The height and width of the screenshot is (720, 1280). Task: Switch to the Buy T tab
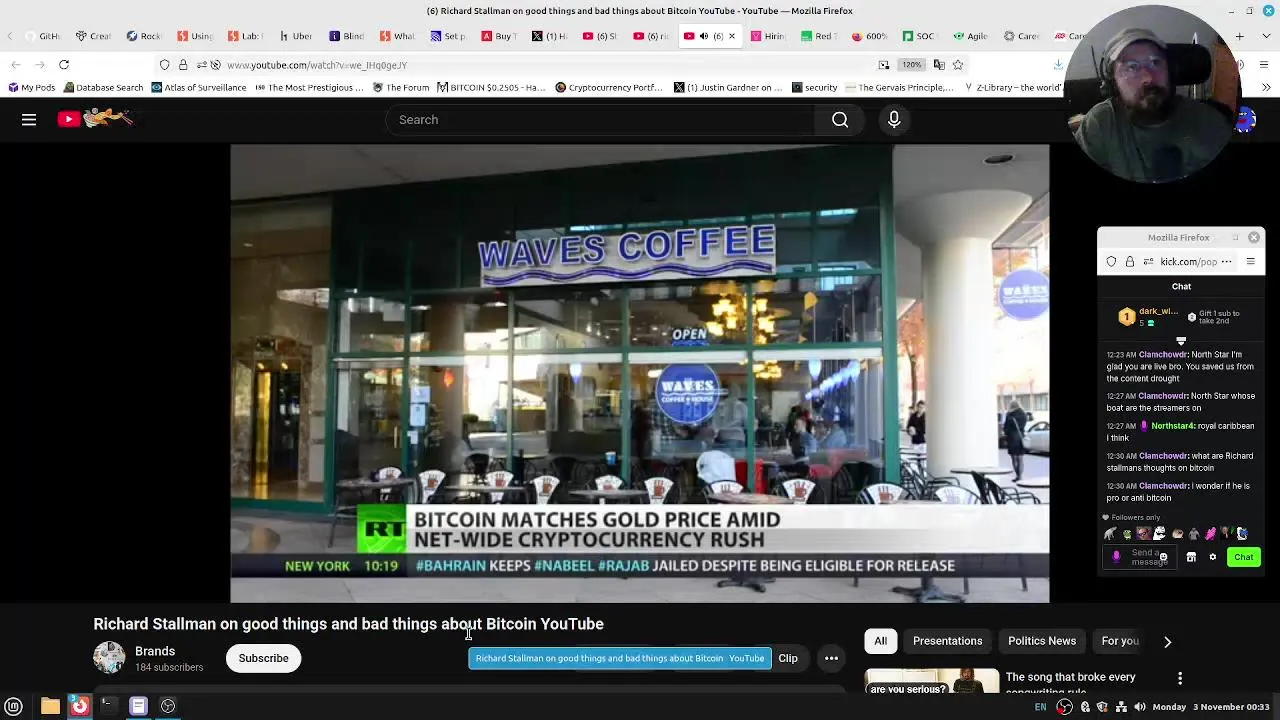coord(498,36)
